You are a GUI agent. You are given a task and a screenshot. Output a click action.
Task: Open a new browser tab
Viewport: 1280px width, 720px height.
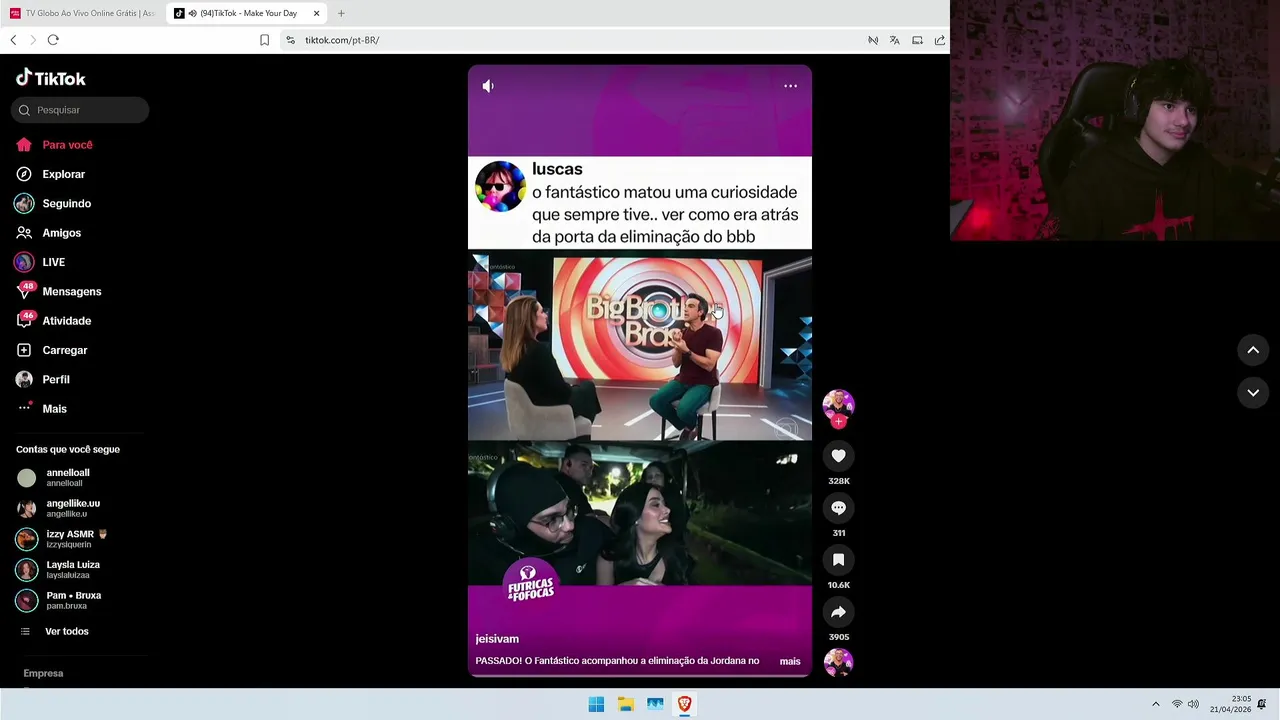coord(341,13)
